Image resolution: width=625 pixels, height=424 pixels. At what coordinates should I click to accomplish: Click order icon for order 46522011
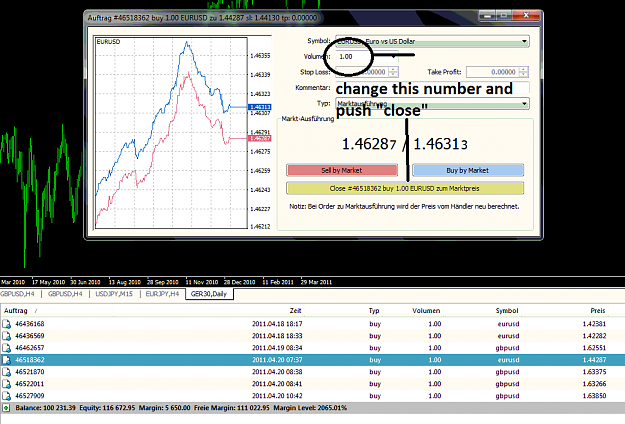click(x=6, y=384)
